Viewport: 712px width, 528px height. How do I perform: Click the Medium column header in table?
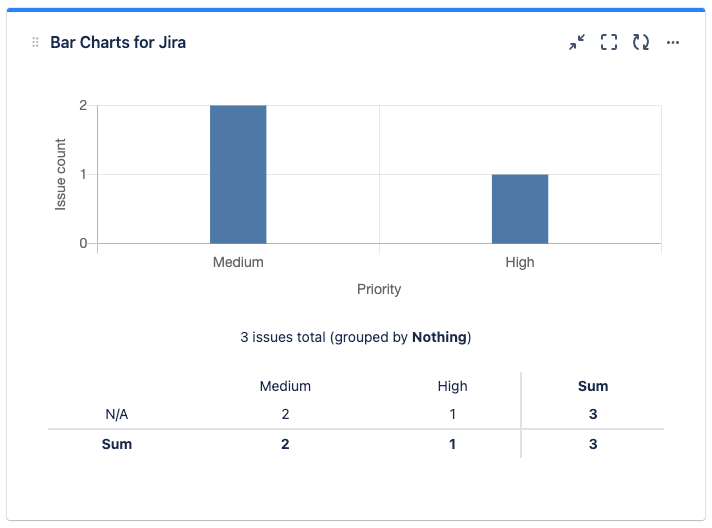coord(285,386)
